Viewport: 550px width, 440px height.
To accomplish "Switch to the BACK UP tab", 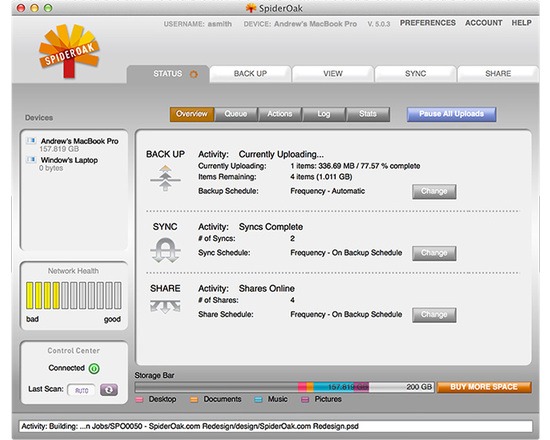I will (x=250, y=74).
